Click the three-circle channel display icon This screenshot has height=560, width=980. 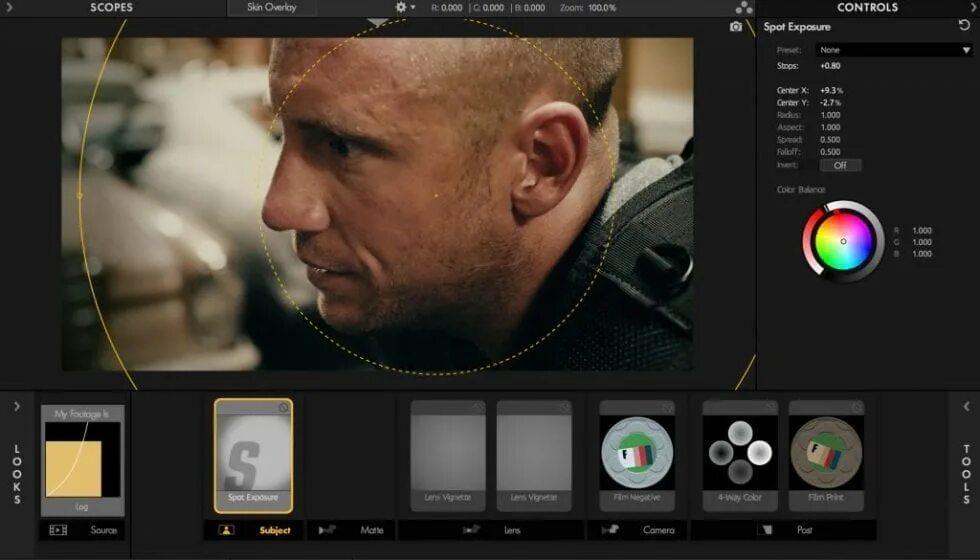[744, 8]
